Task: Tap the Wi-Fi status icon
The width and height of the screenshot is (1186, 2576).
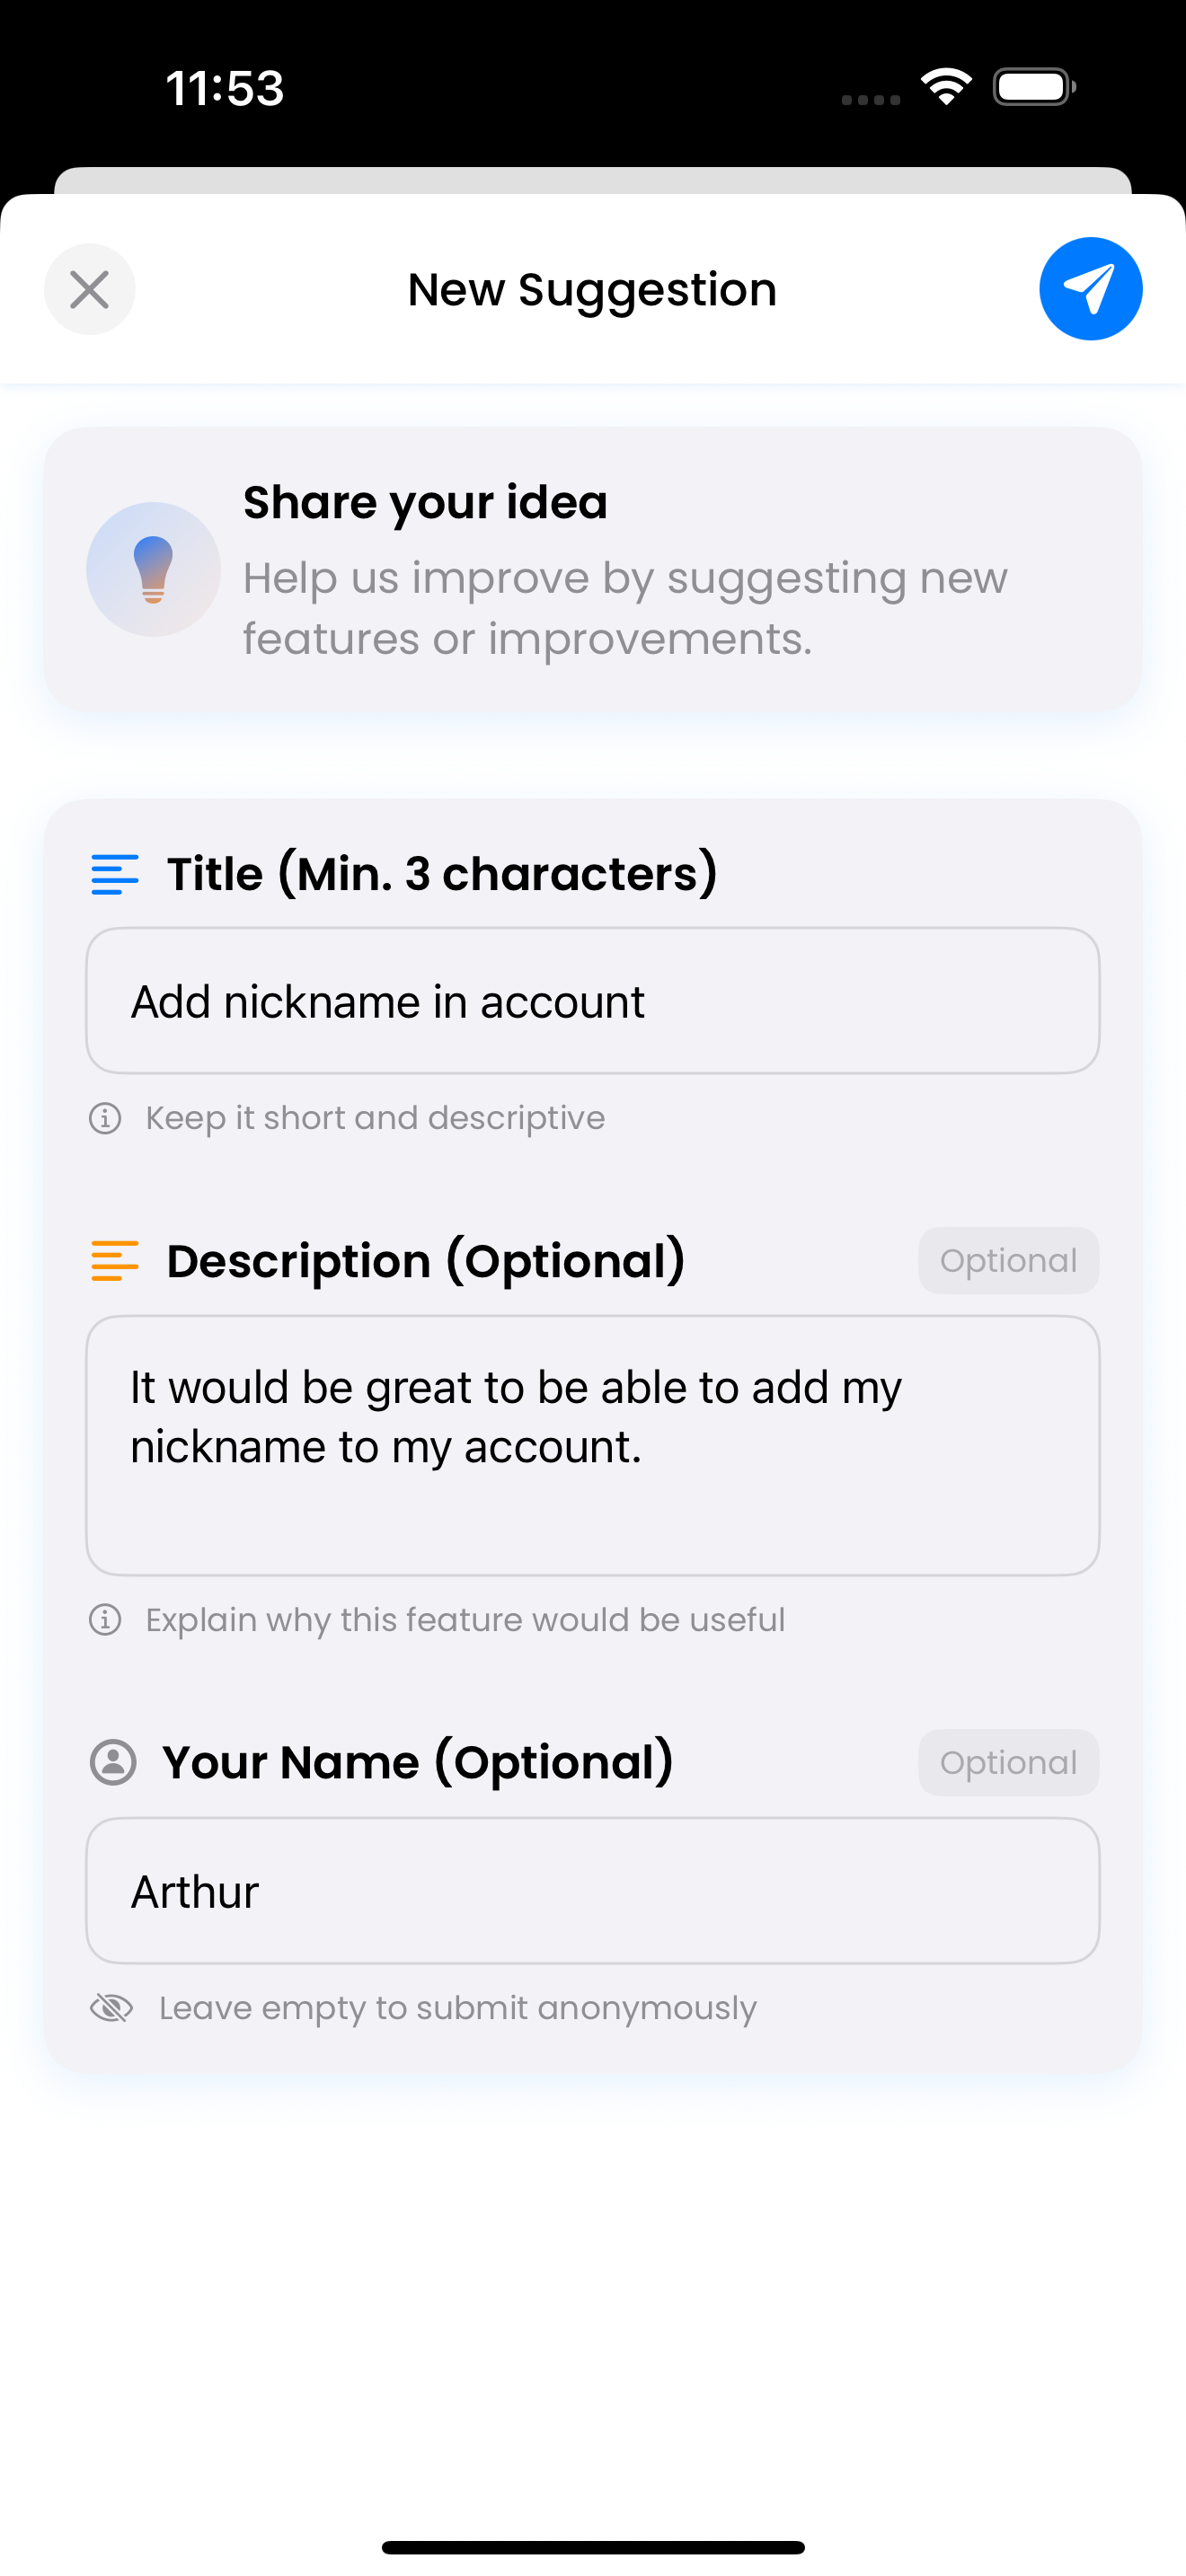Action: pyautogui.click(x=946, y=87)
